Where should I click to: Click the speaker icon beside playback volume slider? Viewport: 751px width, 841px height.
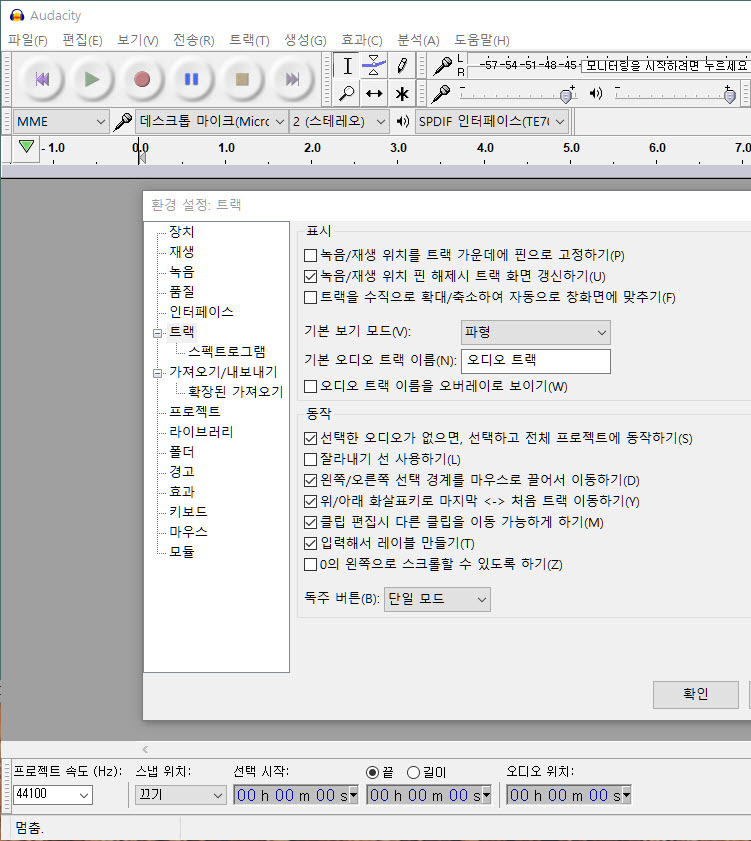[x=596, y=93]
